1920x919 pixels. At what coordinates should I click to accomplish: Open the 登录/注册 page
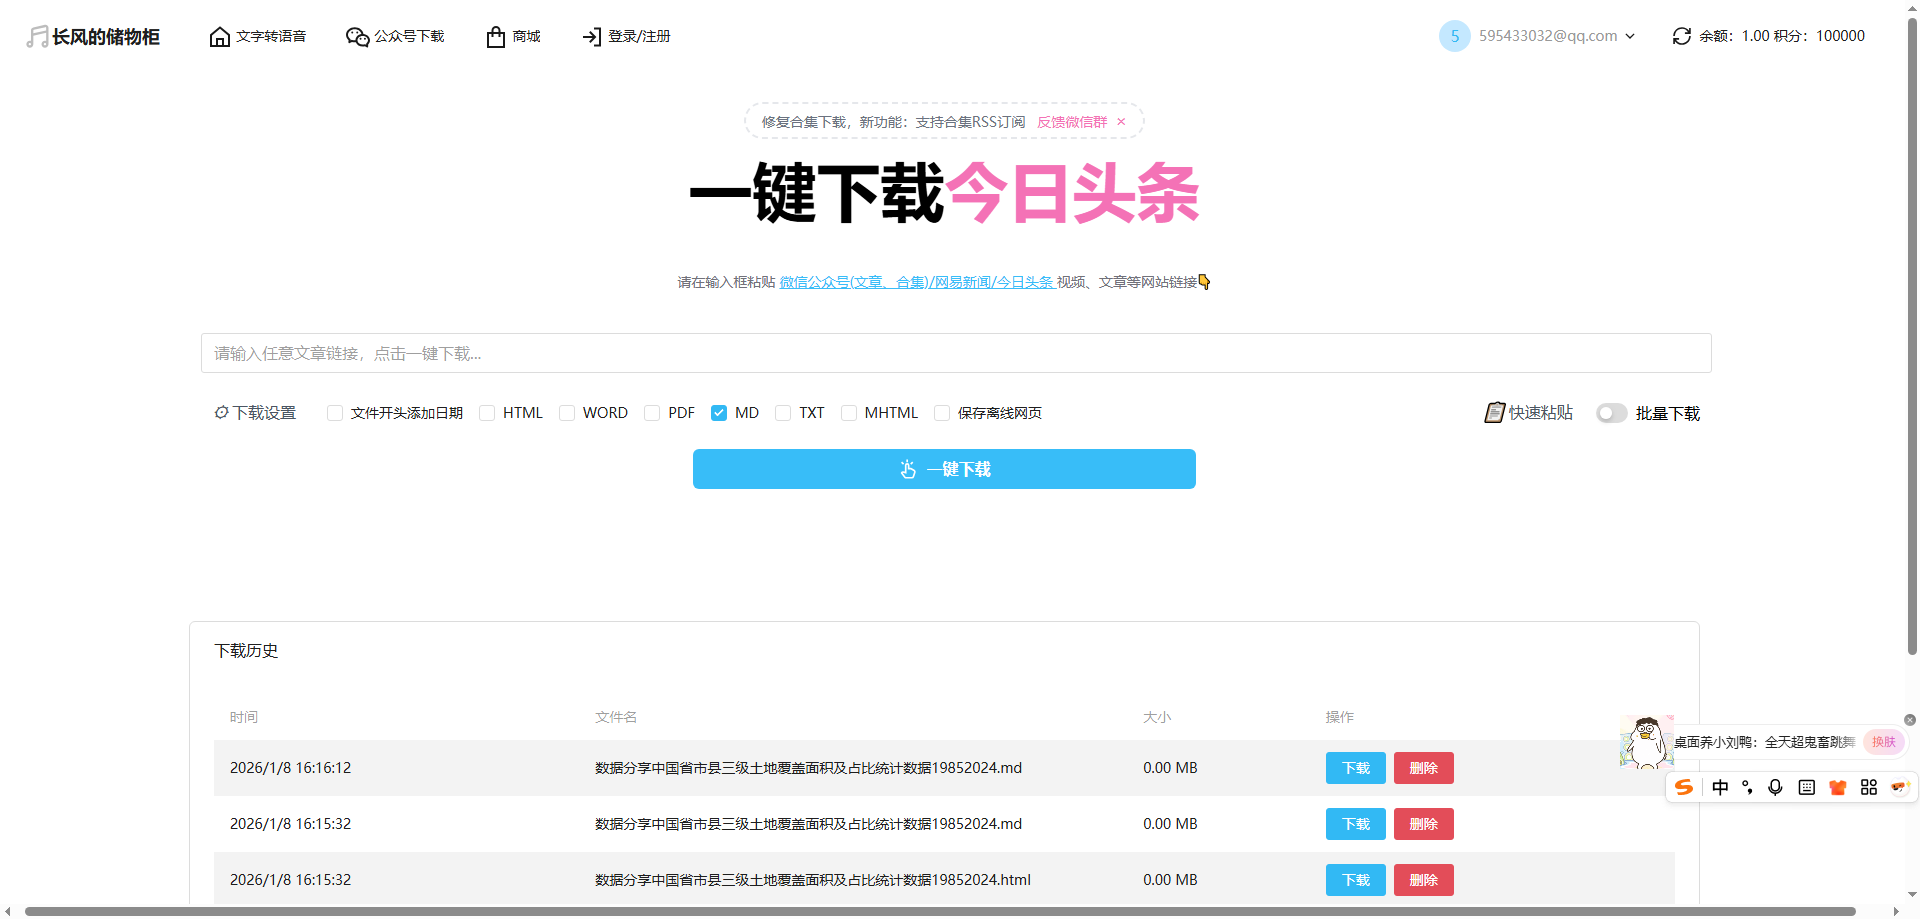point(625,35)
